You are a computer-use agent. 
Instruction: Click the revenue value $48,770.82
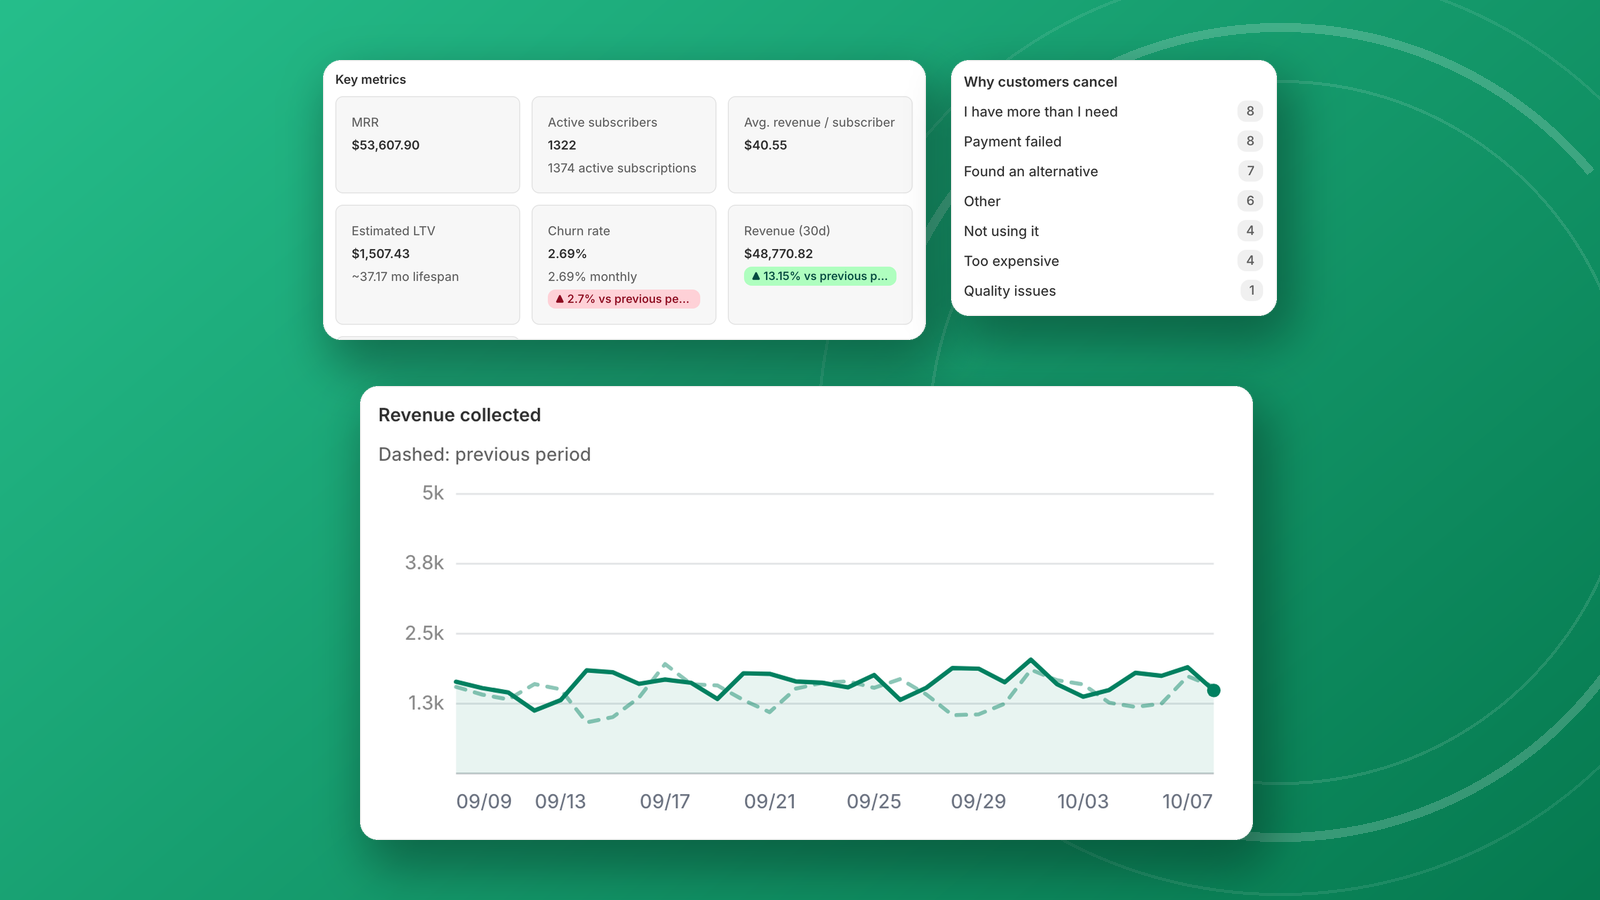coord(778,254)
